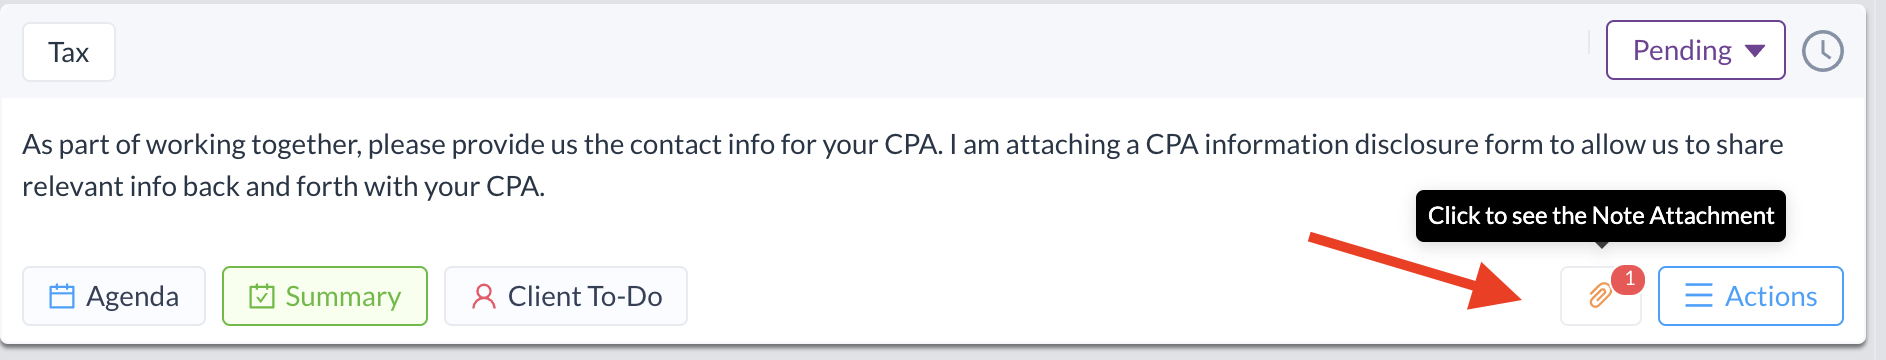This screenshot has width=1886, height=360.
Task: Click the red arrow annotation graphic
Action: tap(1417, 270)
